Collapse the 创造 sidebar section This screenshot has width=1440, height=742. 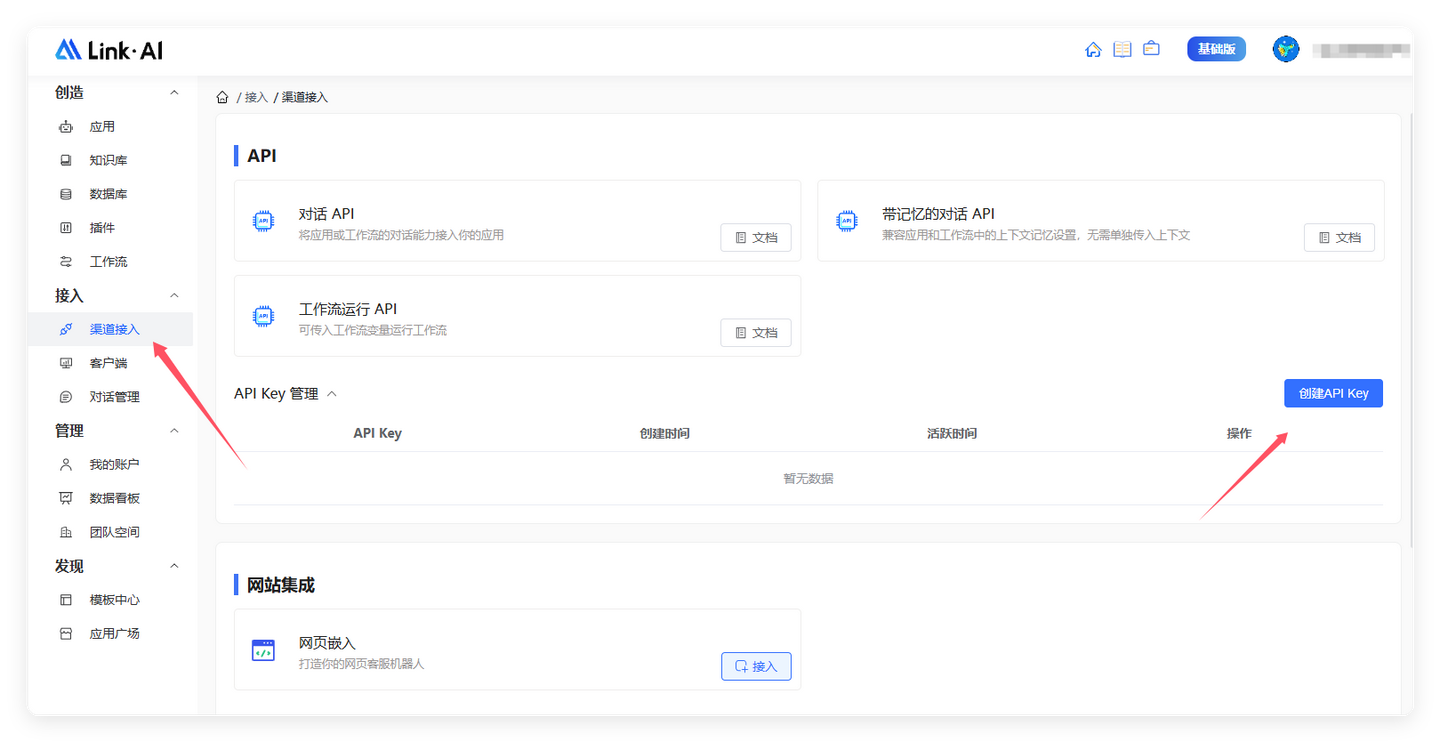click(174, 92)
